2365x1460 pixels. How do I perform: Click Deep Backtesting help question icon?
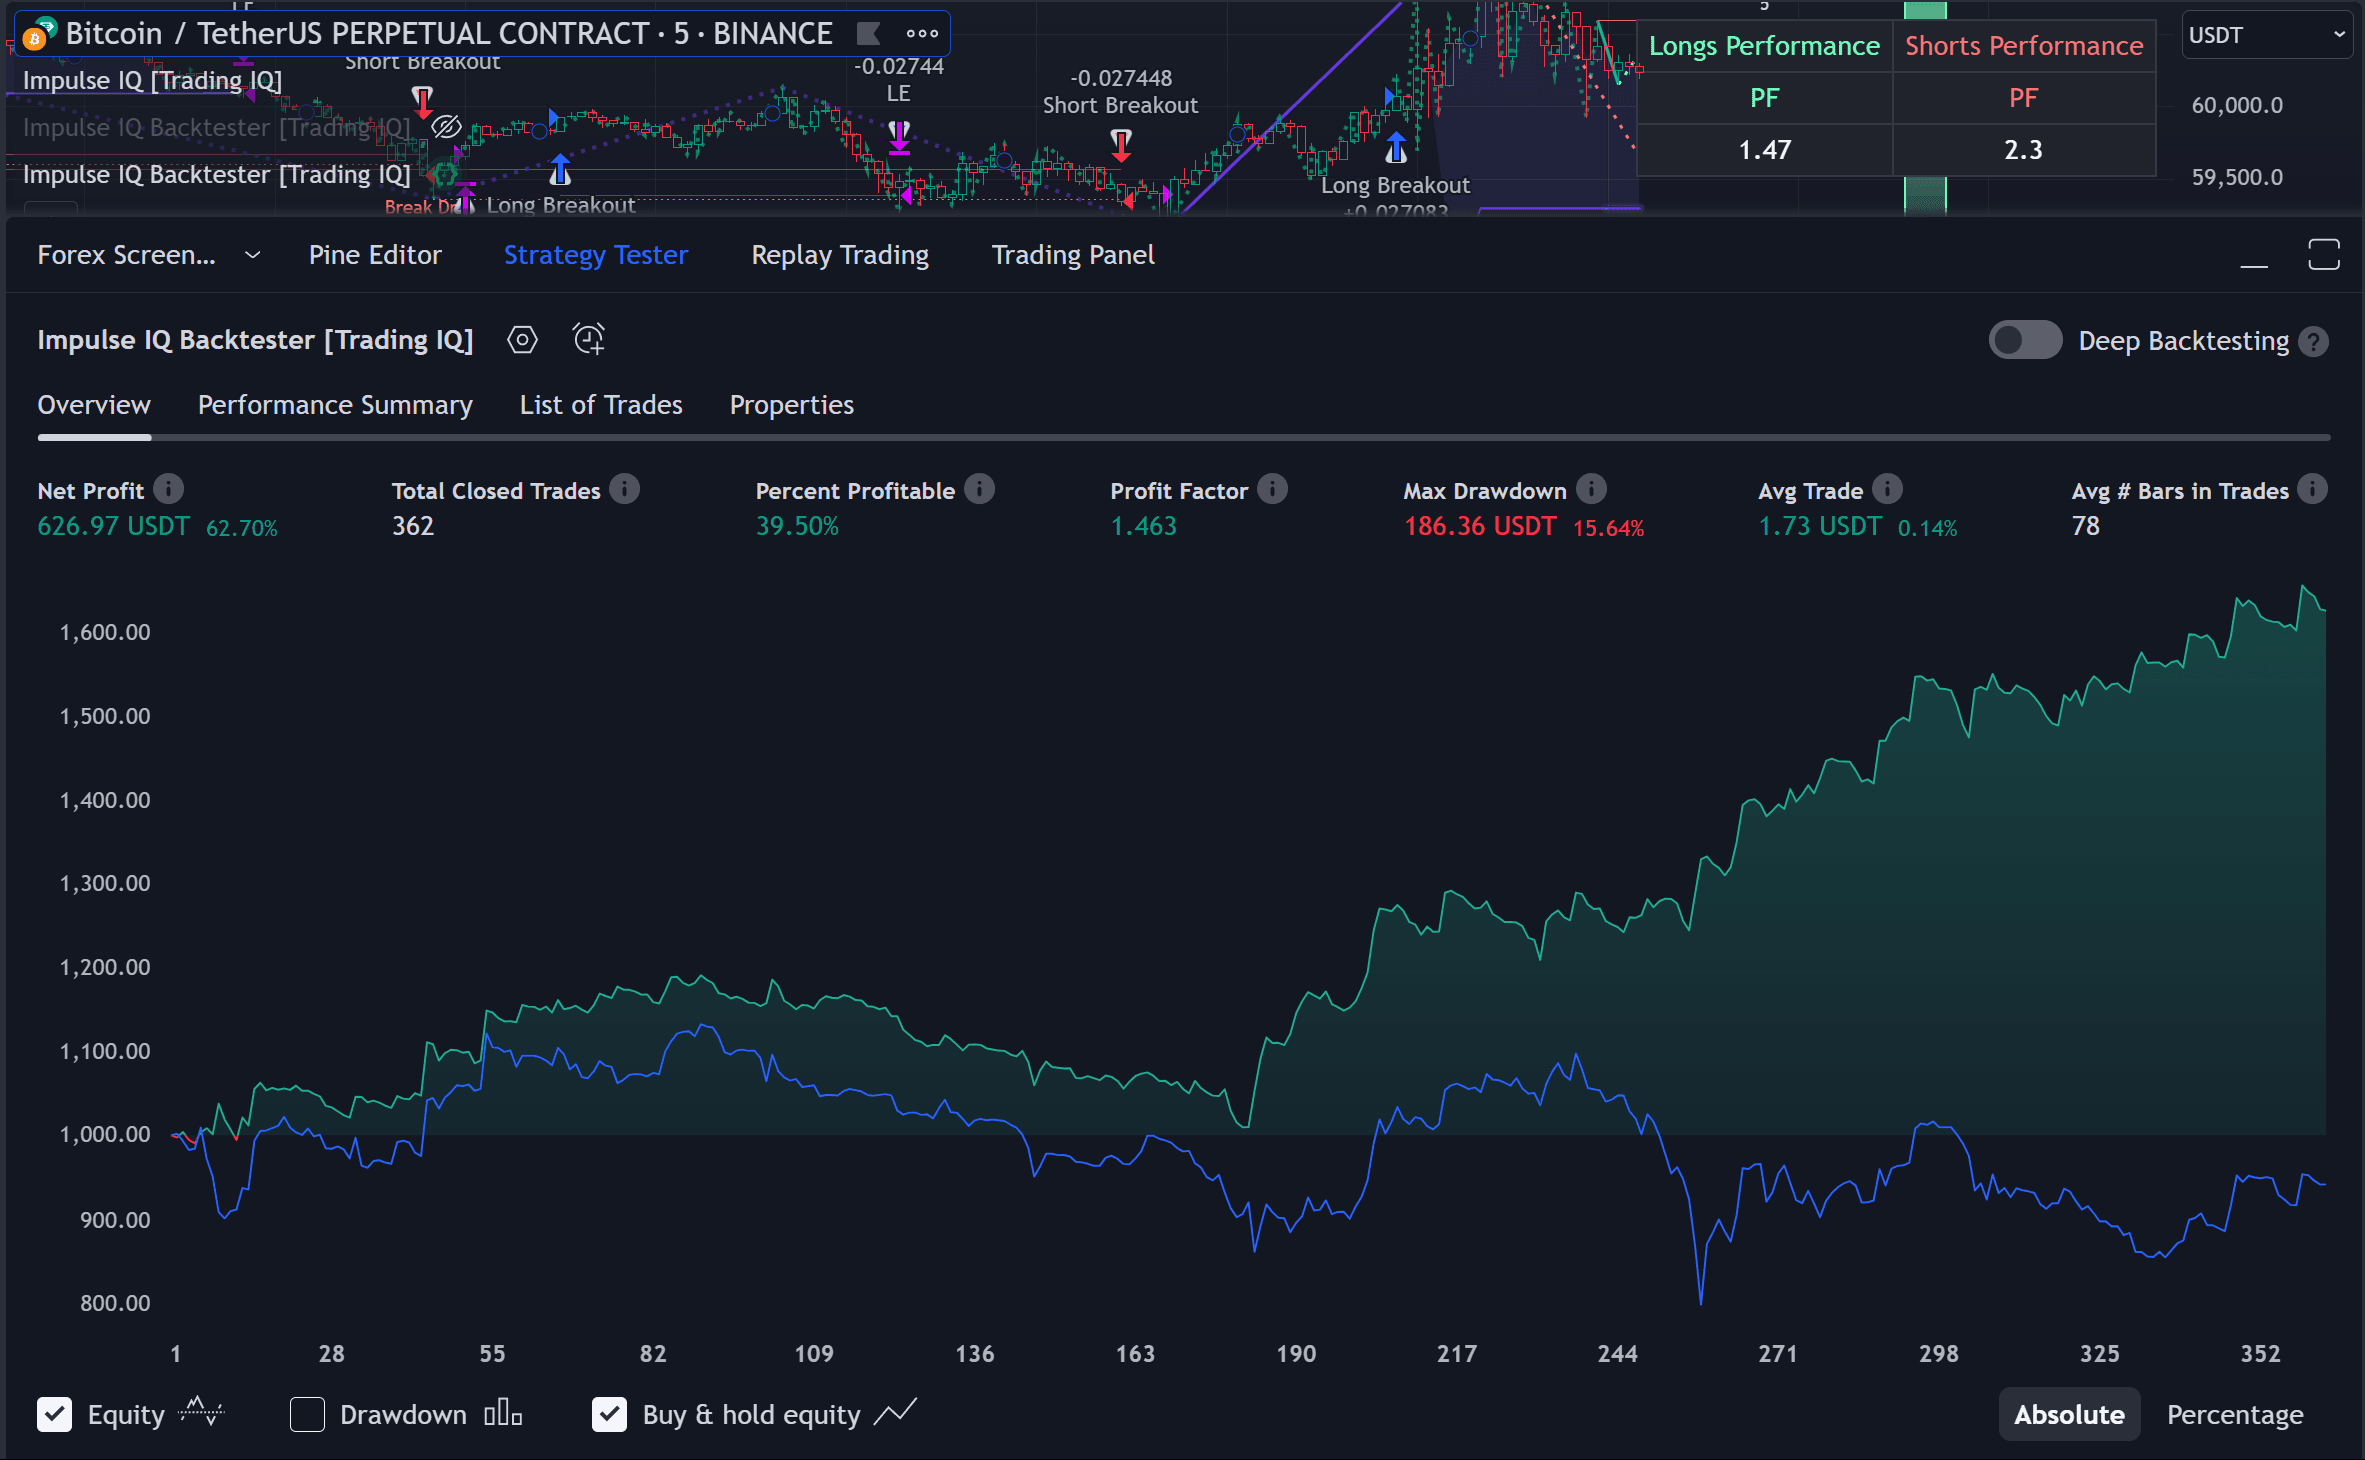2314,342
